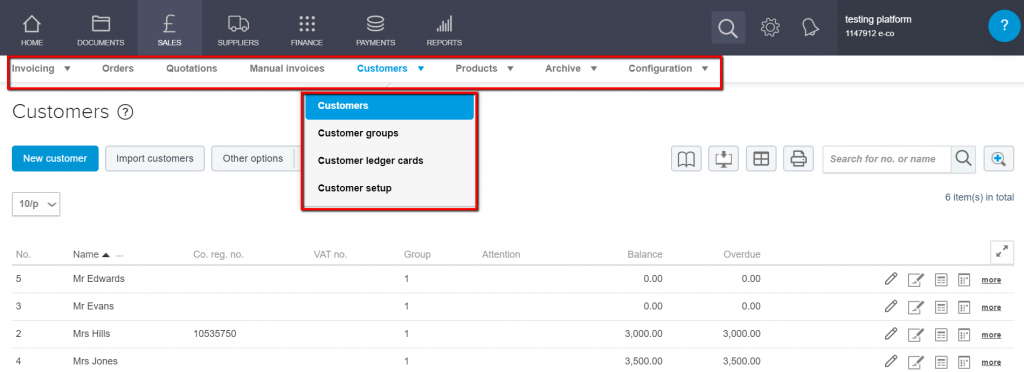Expand the Invoicing dropdown menu

(x=41, y=68)
